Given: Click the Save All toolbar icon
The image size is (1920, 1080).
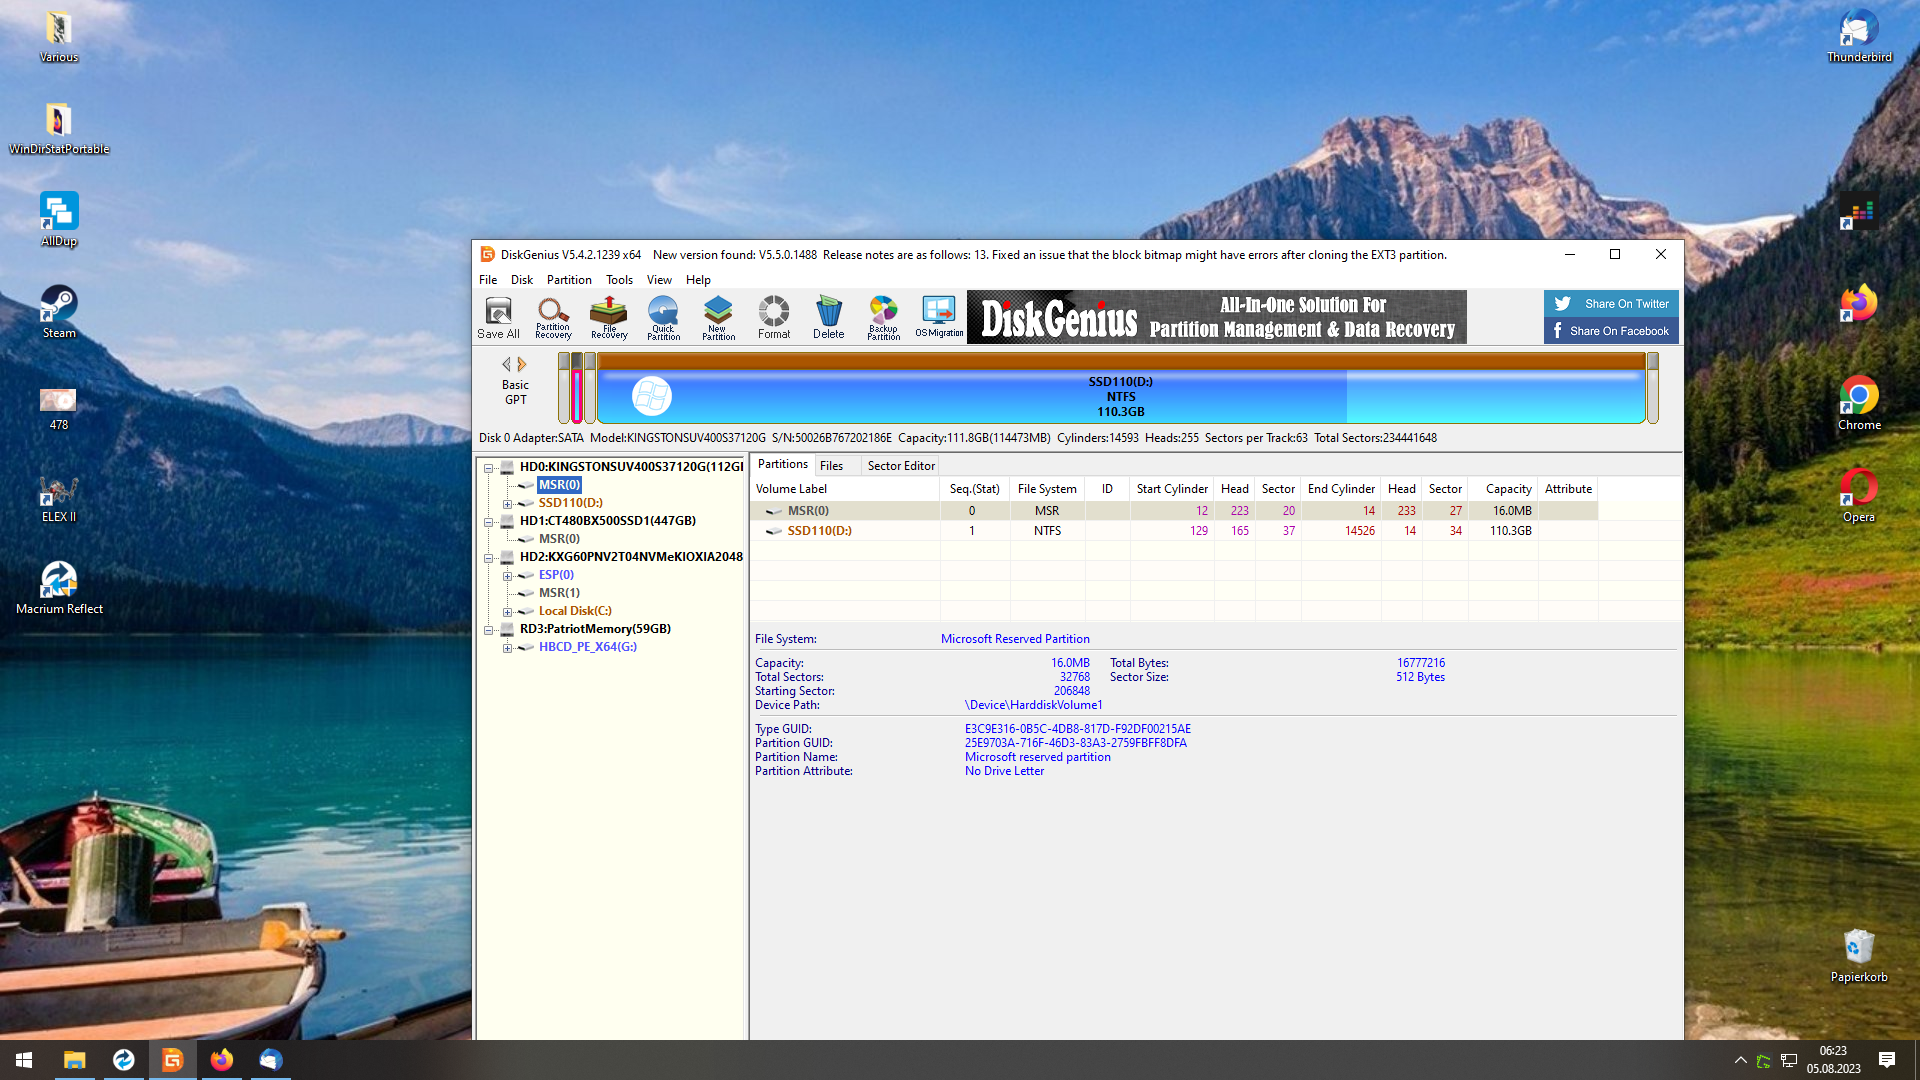Looking at the screenshot, I should [x=498, y=318].
